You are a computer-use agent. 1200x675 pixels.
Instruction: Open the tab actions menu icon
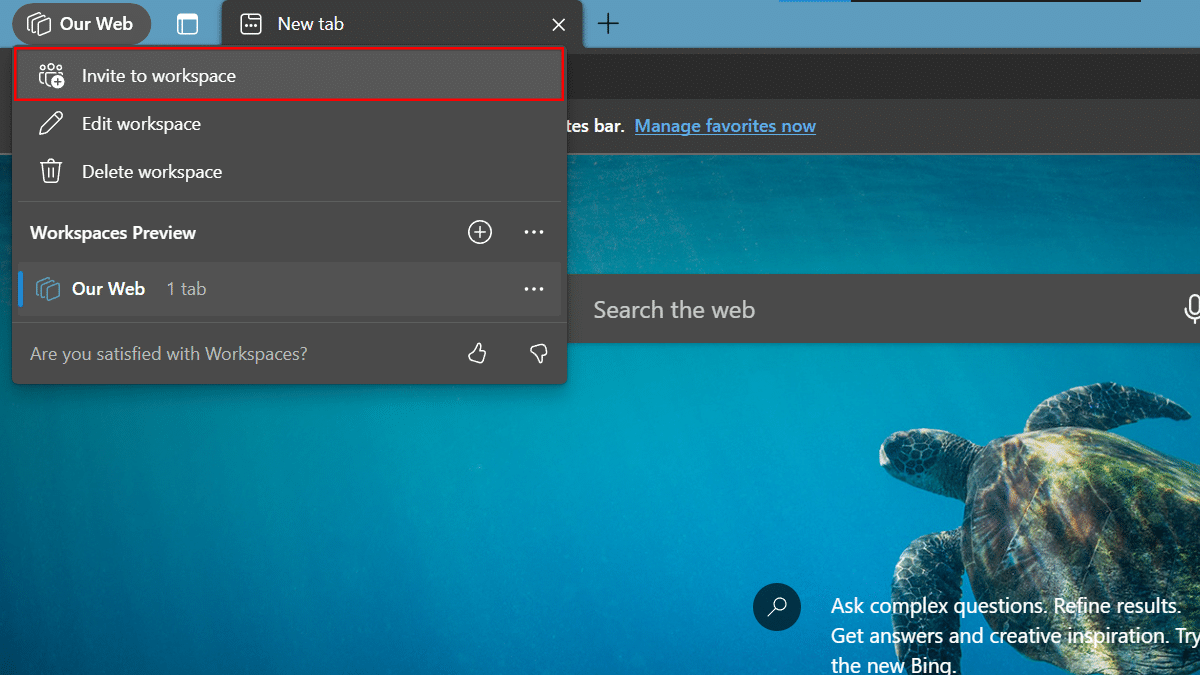[x=187, y=24]
